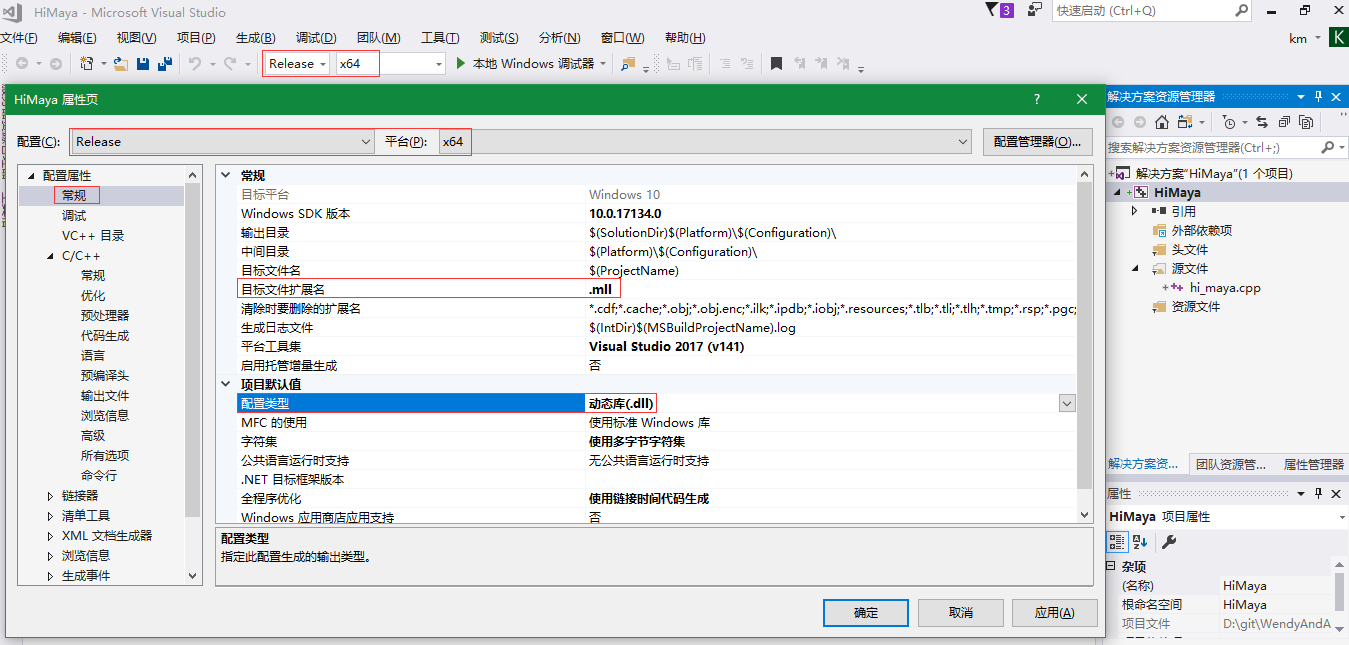The image size is (1349, 645).
Task: Collapse the 源文件 folder in Solution Explorer
Action: point(1134,268)
